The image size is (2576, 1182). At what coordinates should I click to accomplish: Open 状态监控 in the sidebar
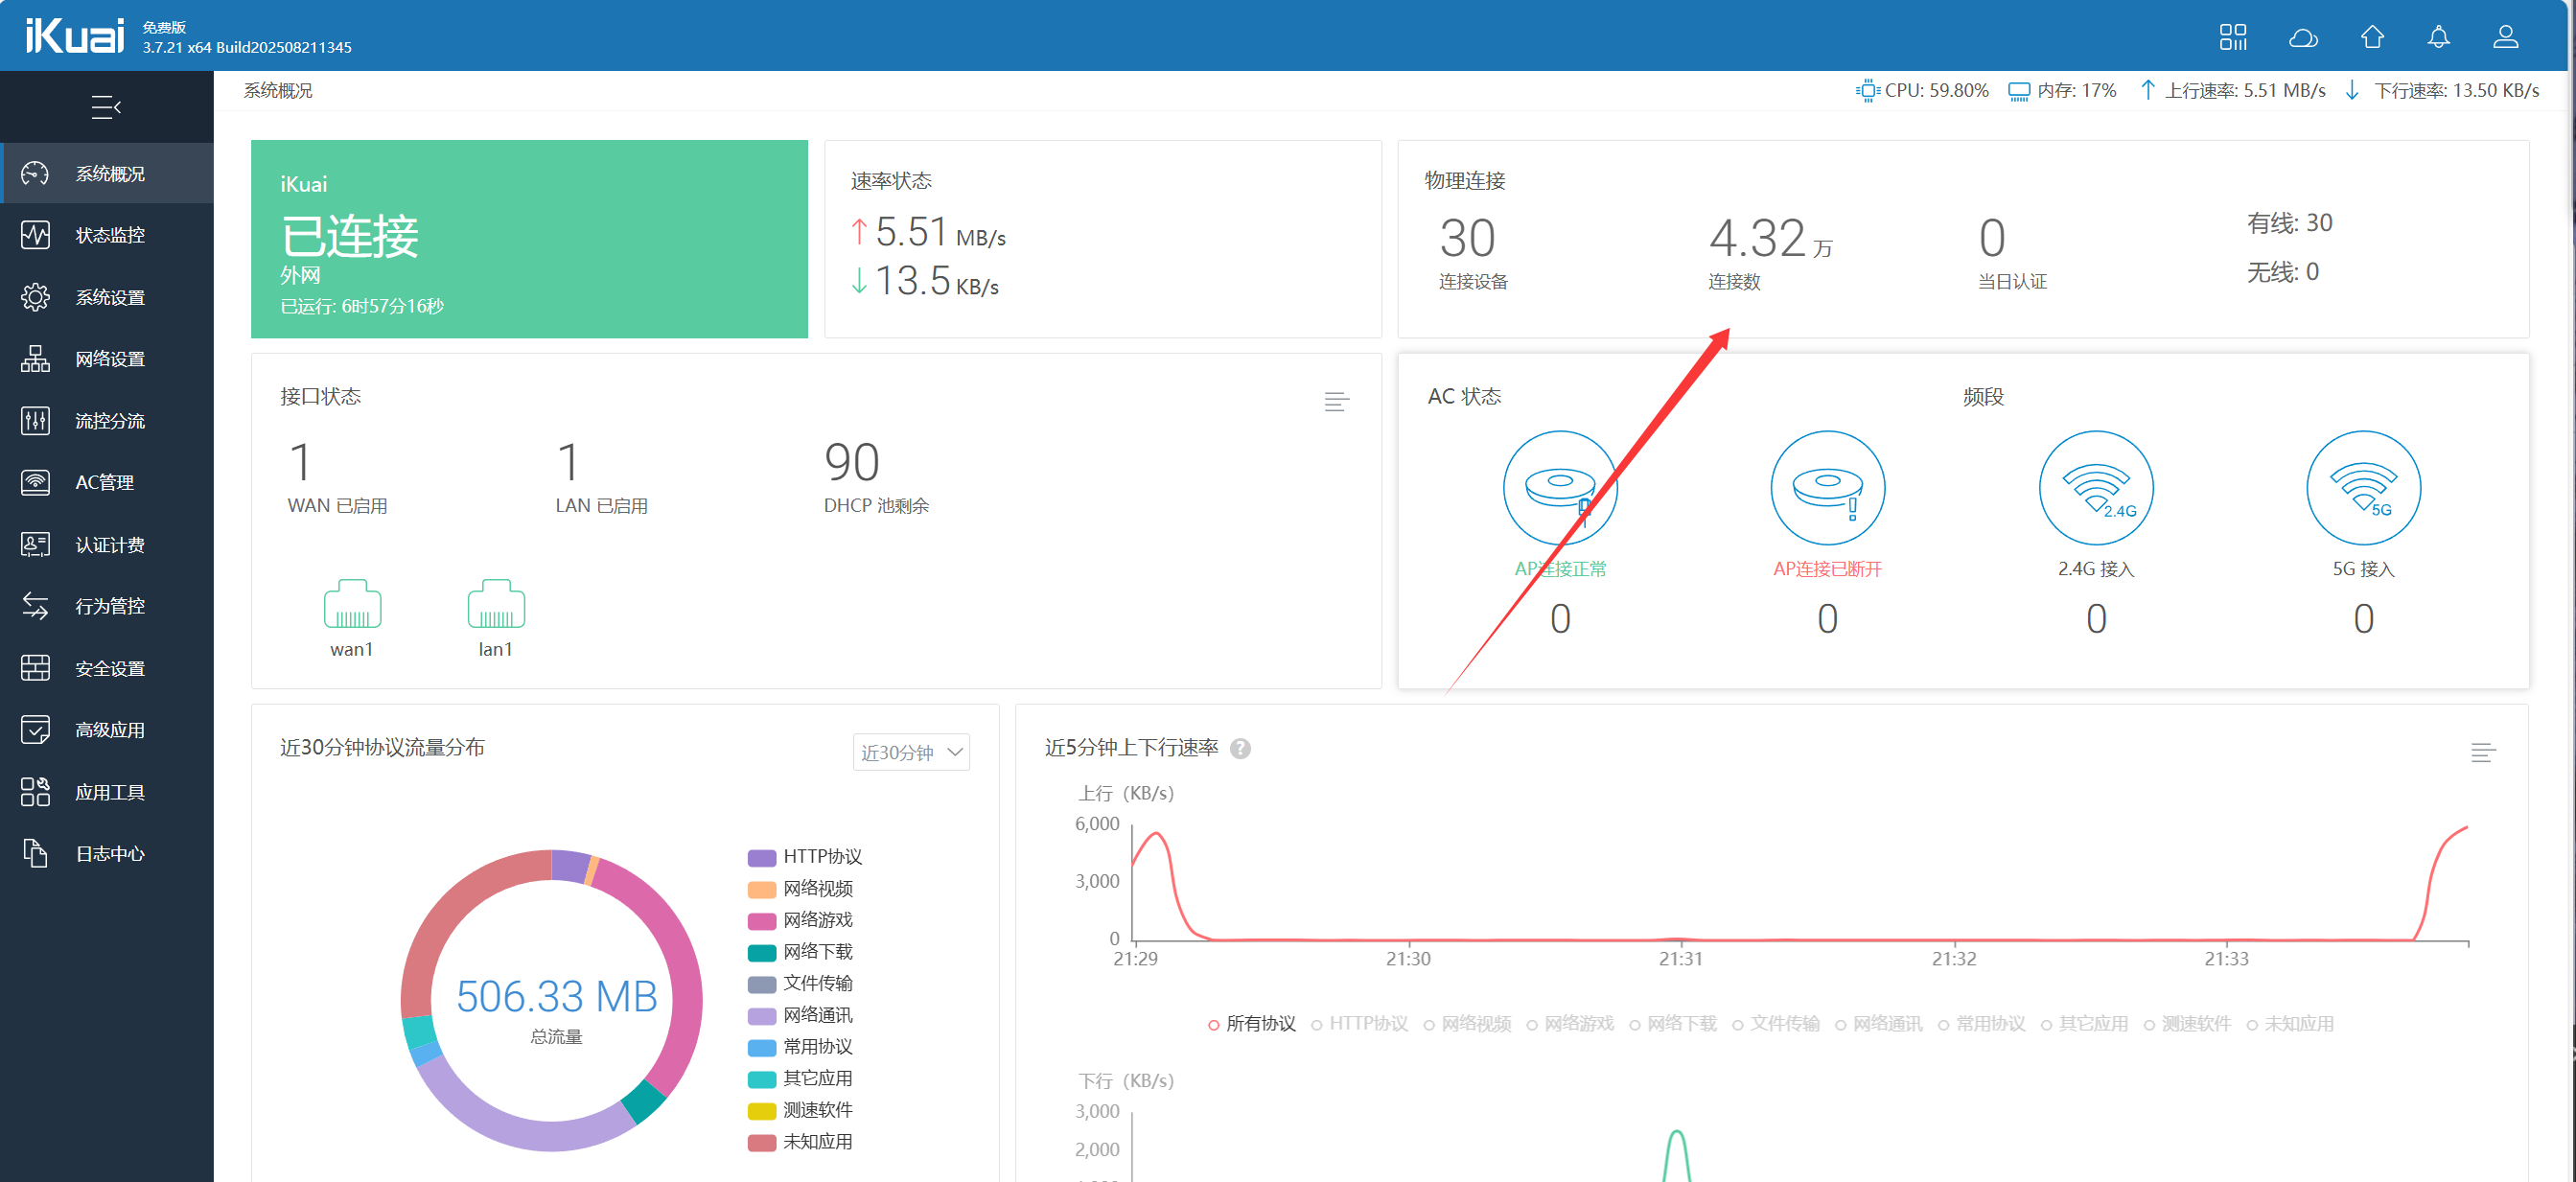tap(109, 235)
